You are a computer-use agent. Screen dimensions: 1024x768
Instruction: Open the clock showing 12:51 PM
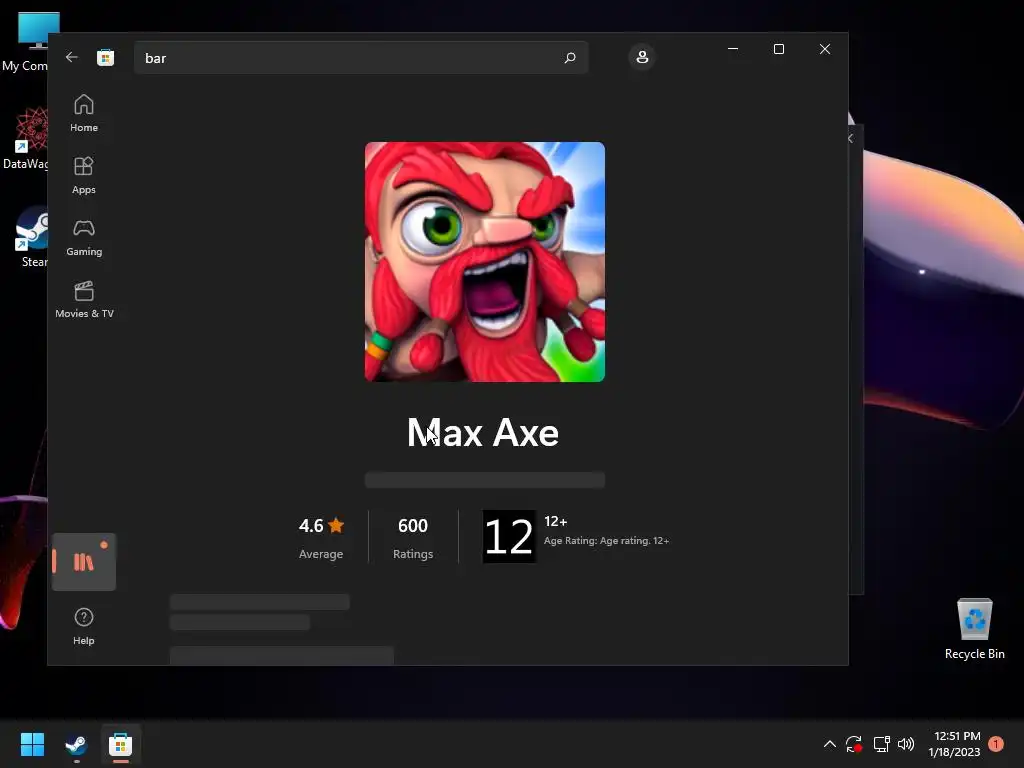point(954,744)
